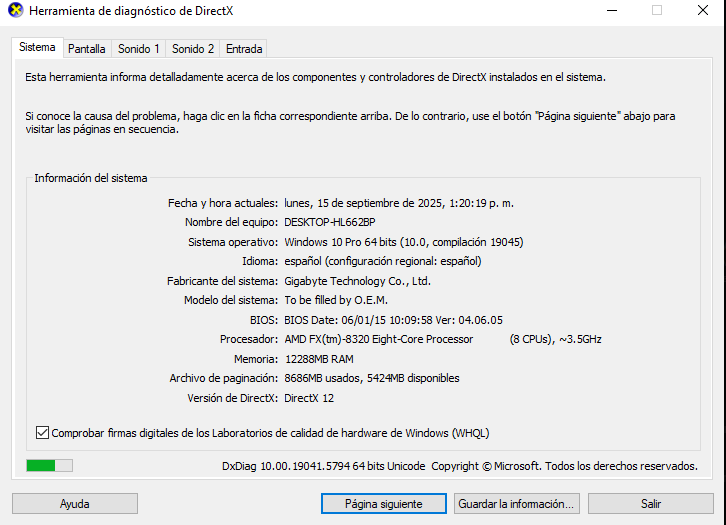Exit using the Salir button
Image resolution: width=726 pixels, height=525 pixels.
click(x=651, y=504)
